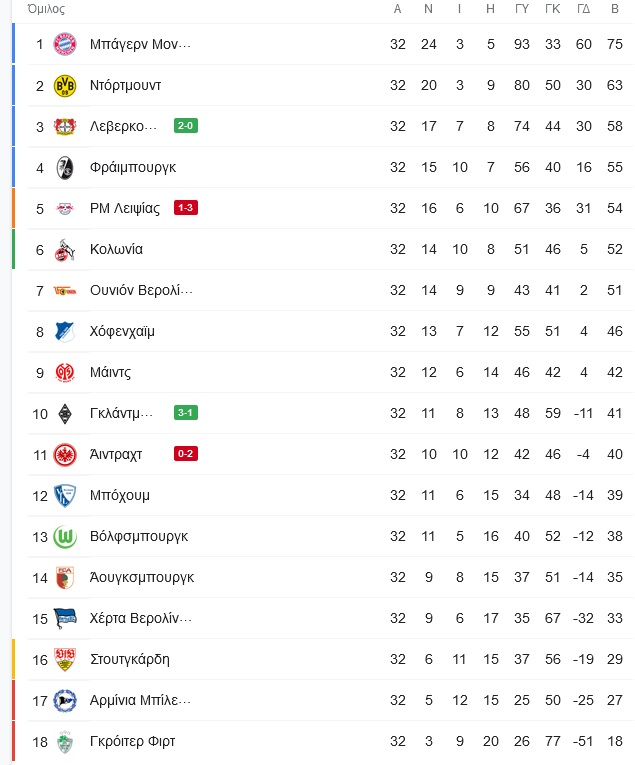This screenshot has height=765, width=635.
Task: Click the Freiburg club badge
Action: (64, 167)
